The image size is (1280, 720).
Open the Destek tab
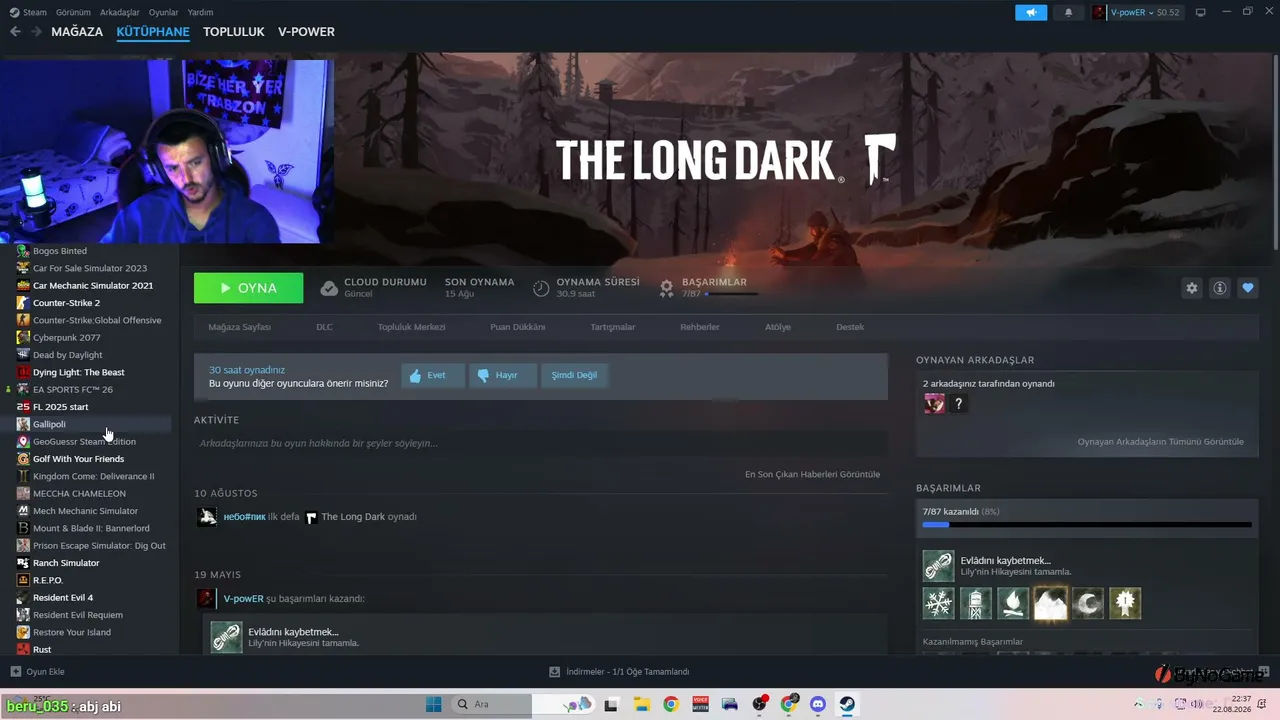[x=850, y=327]
